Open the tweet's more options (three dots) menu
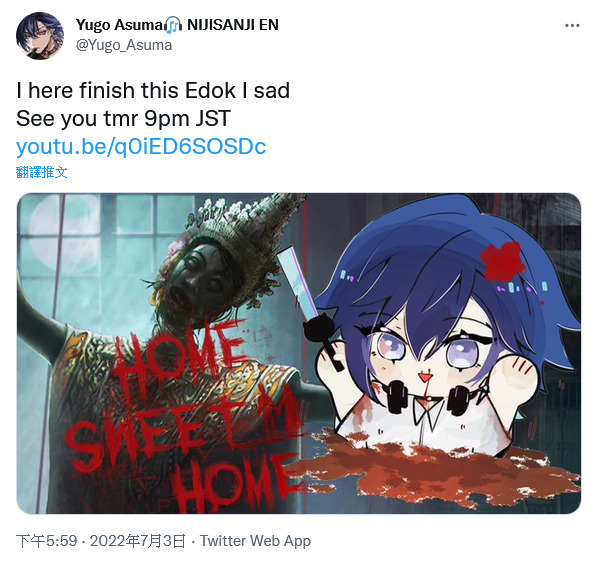Viewport: 598px width, 565px height. [x=572, y=26]
